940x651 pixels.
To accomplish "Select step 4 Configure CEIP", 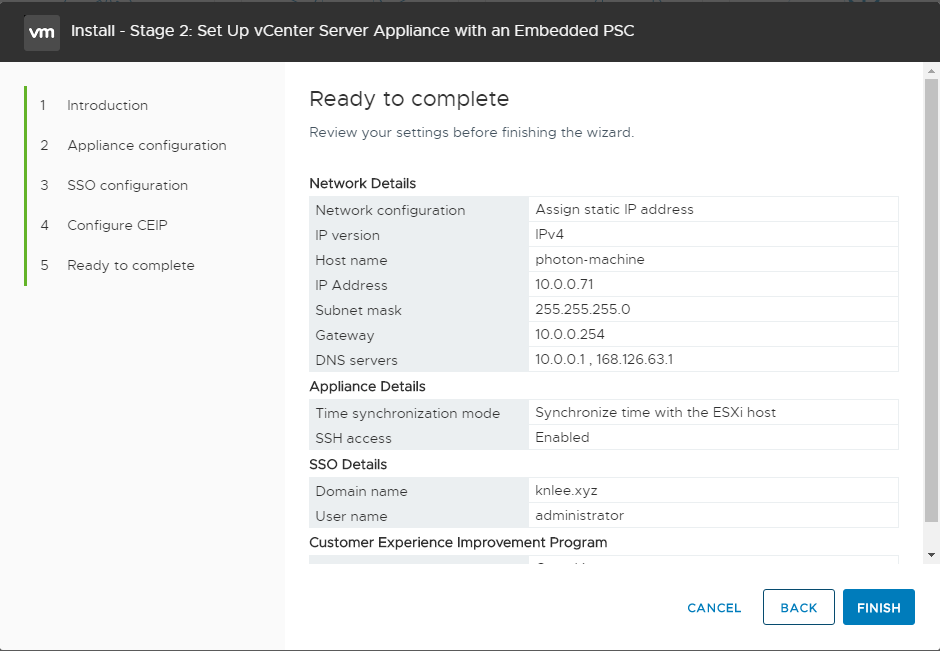I will (117, 225).
